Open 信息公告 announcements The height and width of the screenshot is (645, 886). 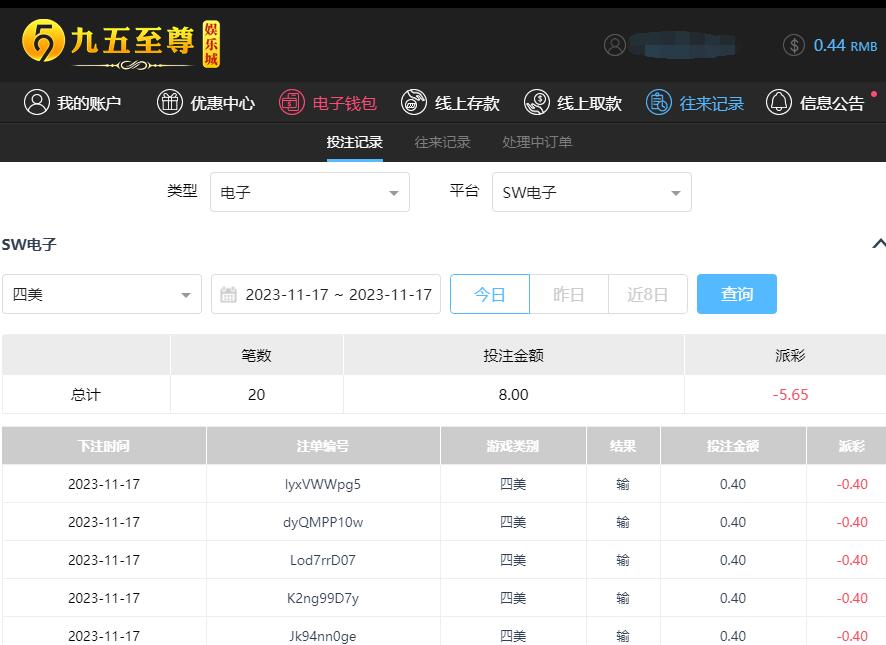pyautogui.click(x=832, y=103)
